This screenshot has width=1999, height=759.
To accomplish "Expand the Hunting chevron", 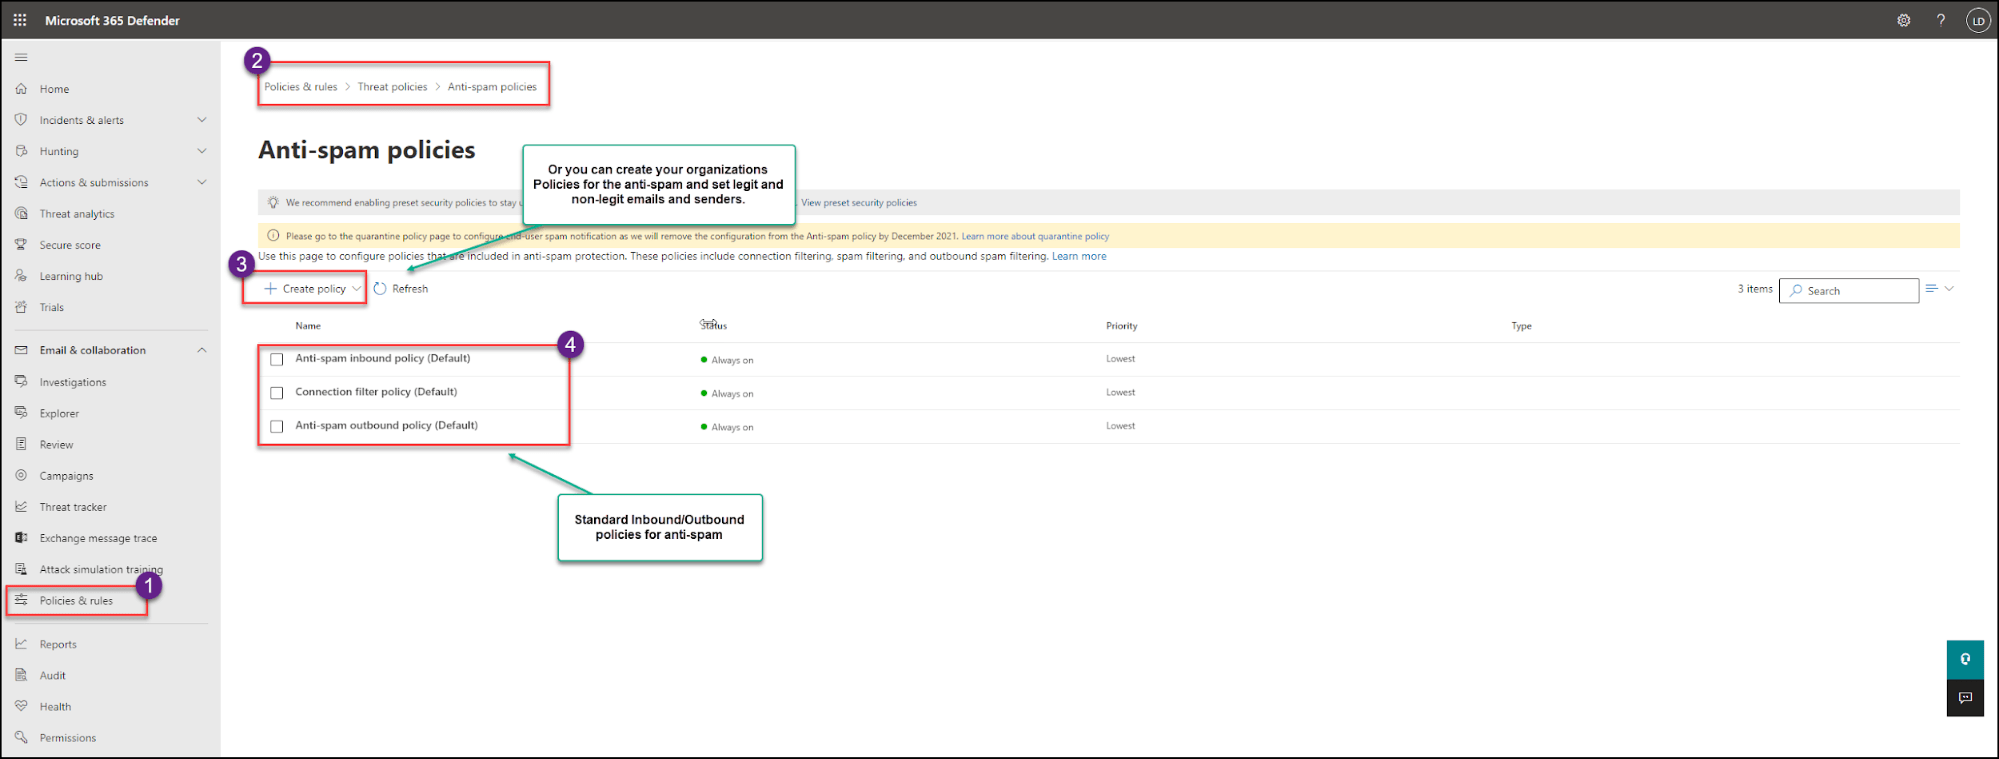I will (202, 151).
